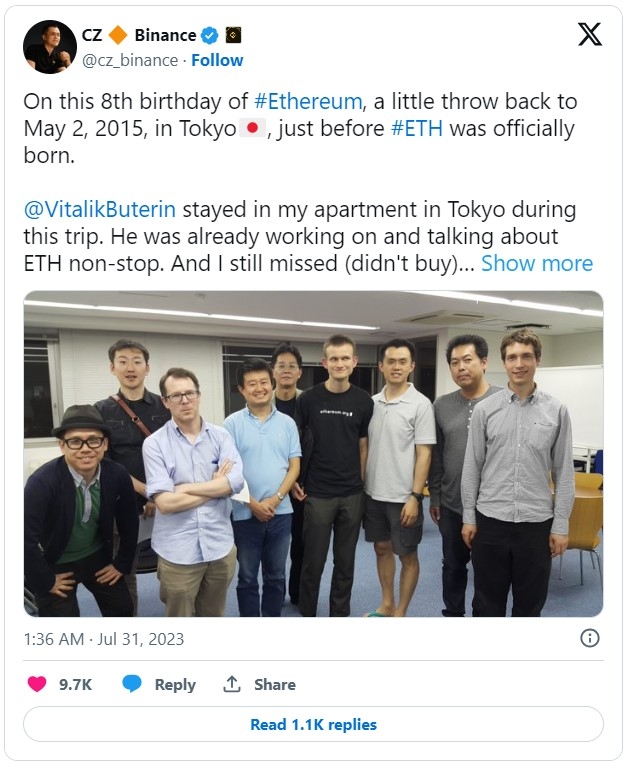Follow the @cz_binance account
This screenshot has width=623, height=762.
click(x=217, y=60)
